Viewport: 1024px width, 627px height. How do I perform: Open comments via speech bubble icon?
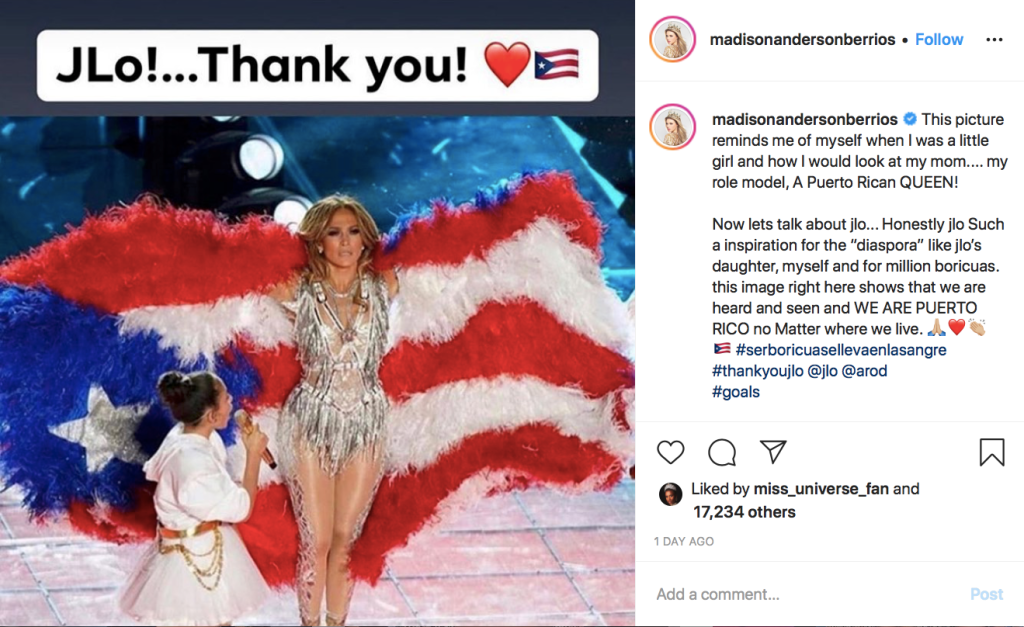[x=722, y=452]
